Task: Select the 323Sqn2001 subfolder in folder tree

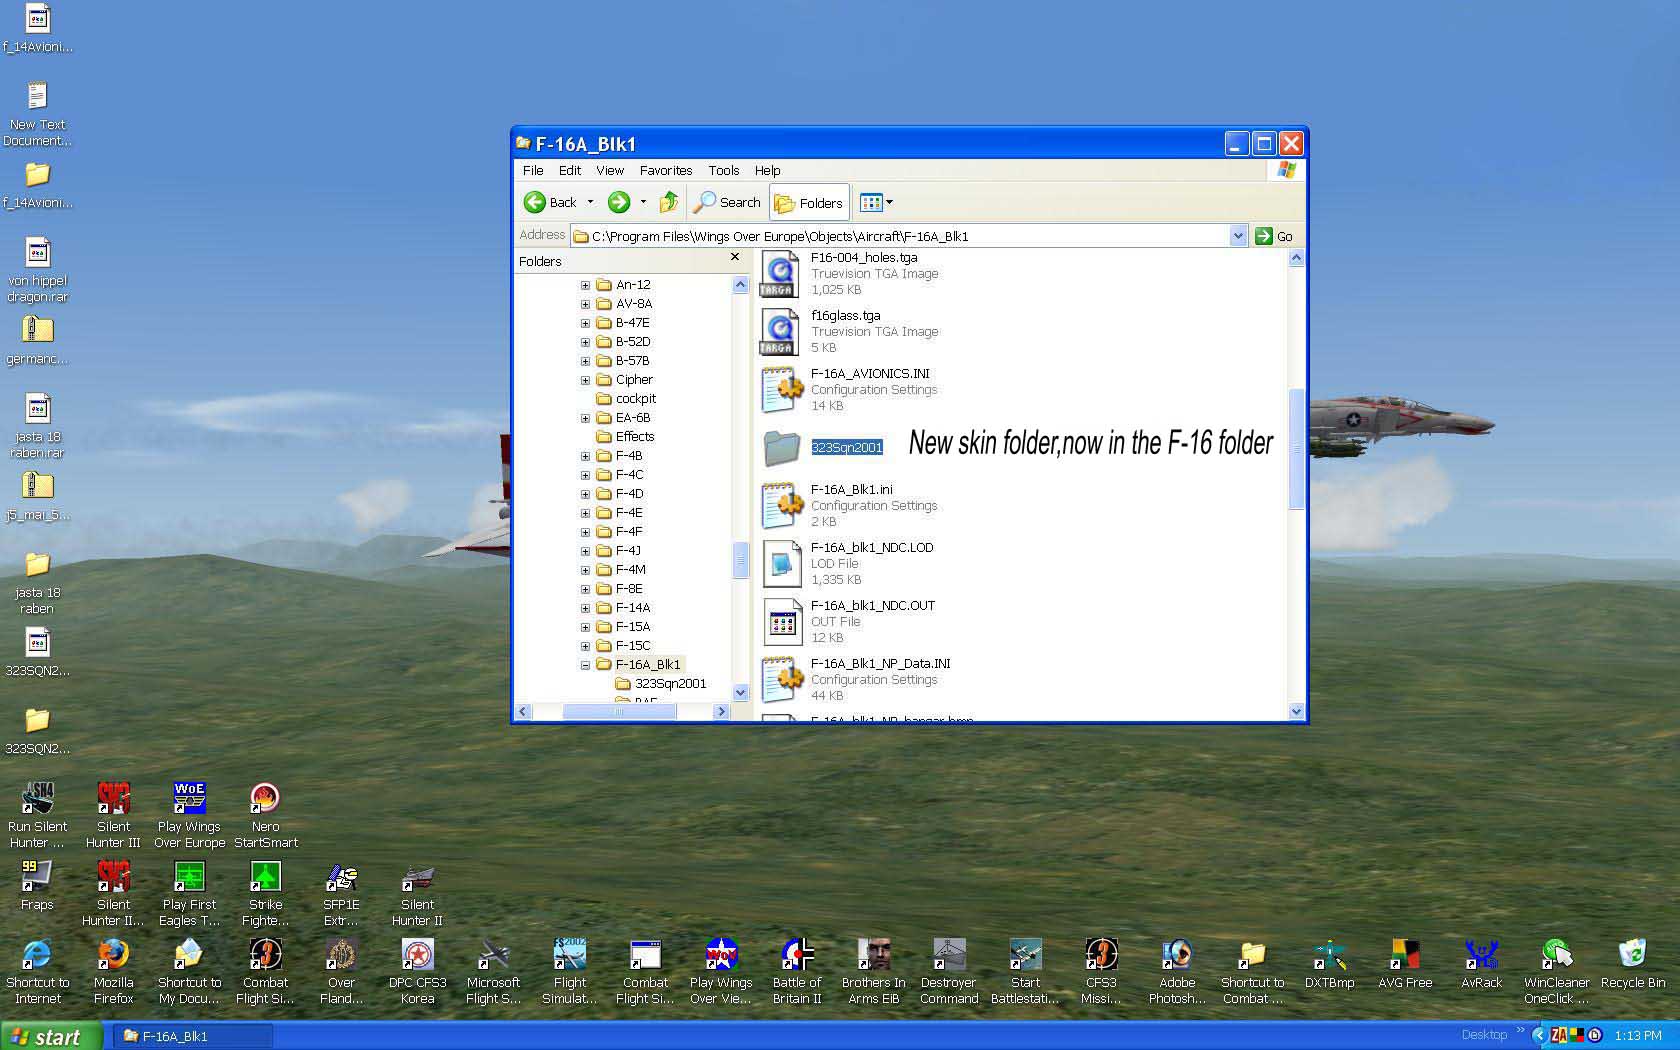Action: click(660, 684)
